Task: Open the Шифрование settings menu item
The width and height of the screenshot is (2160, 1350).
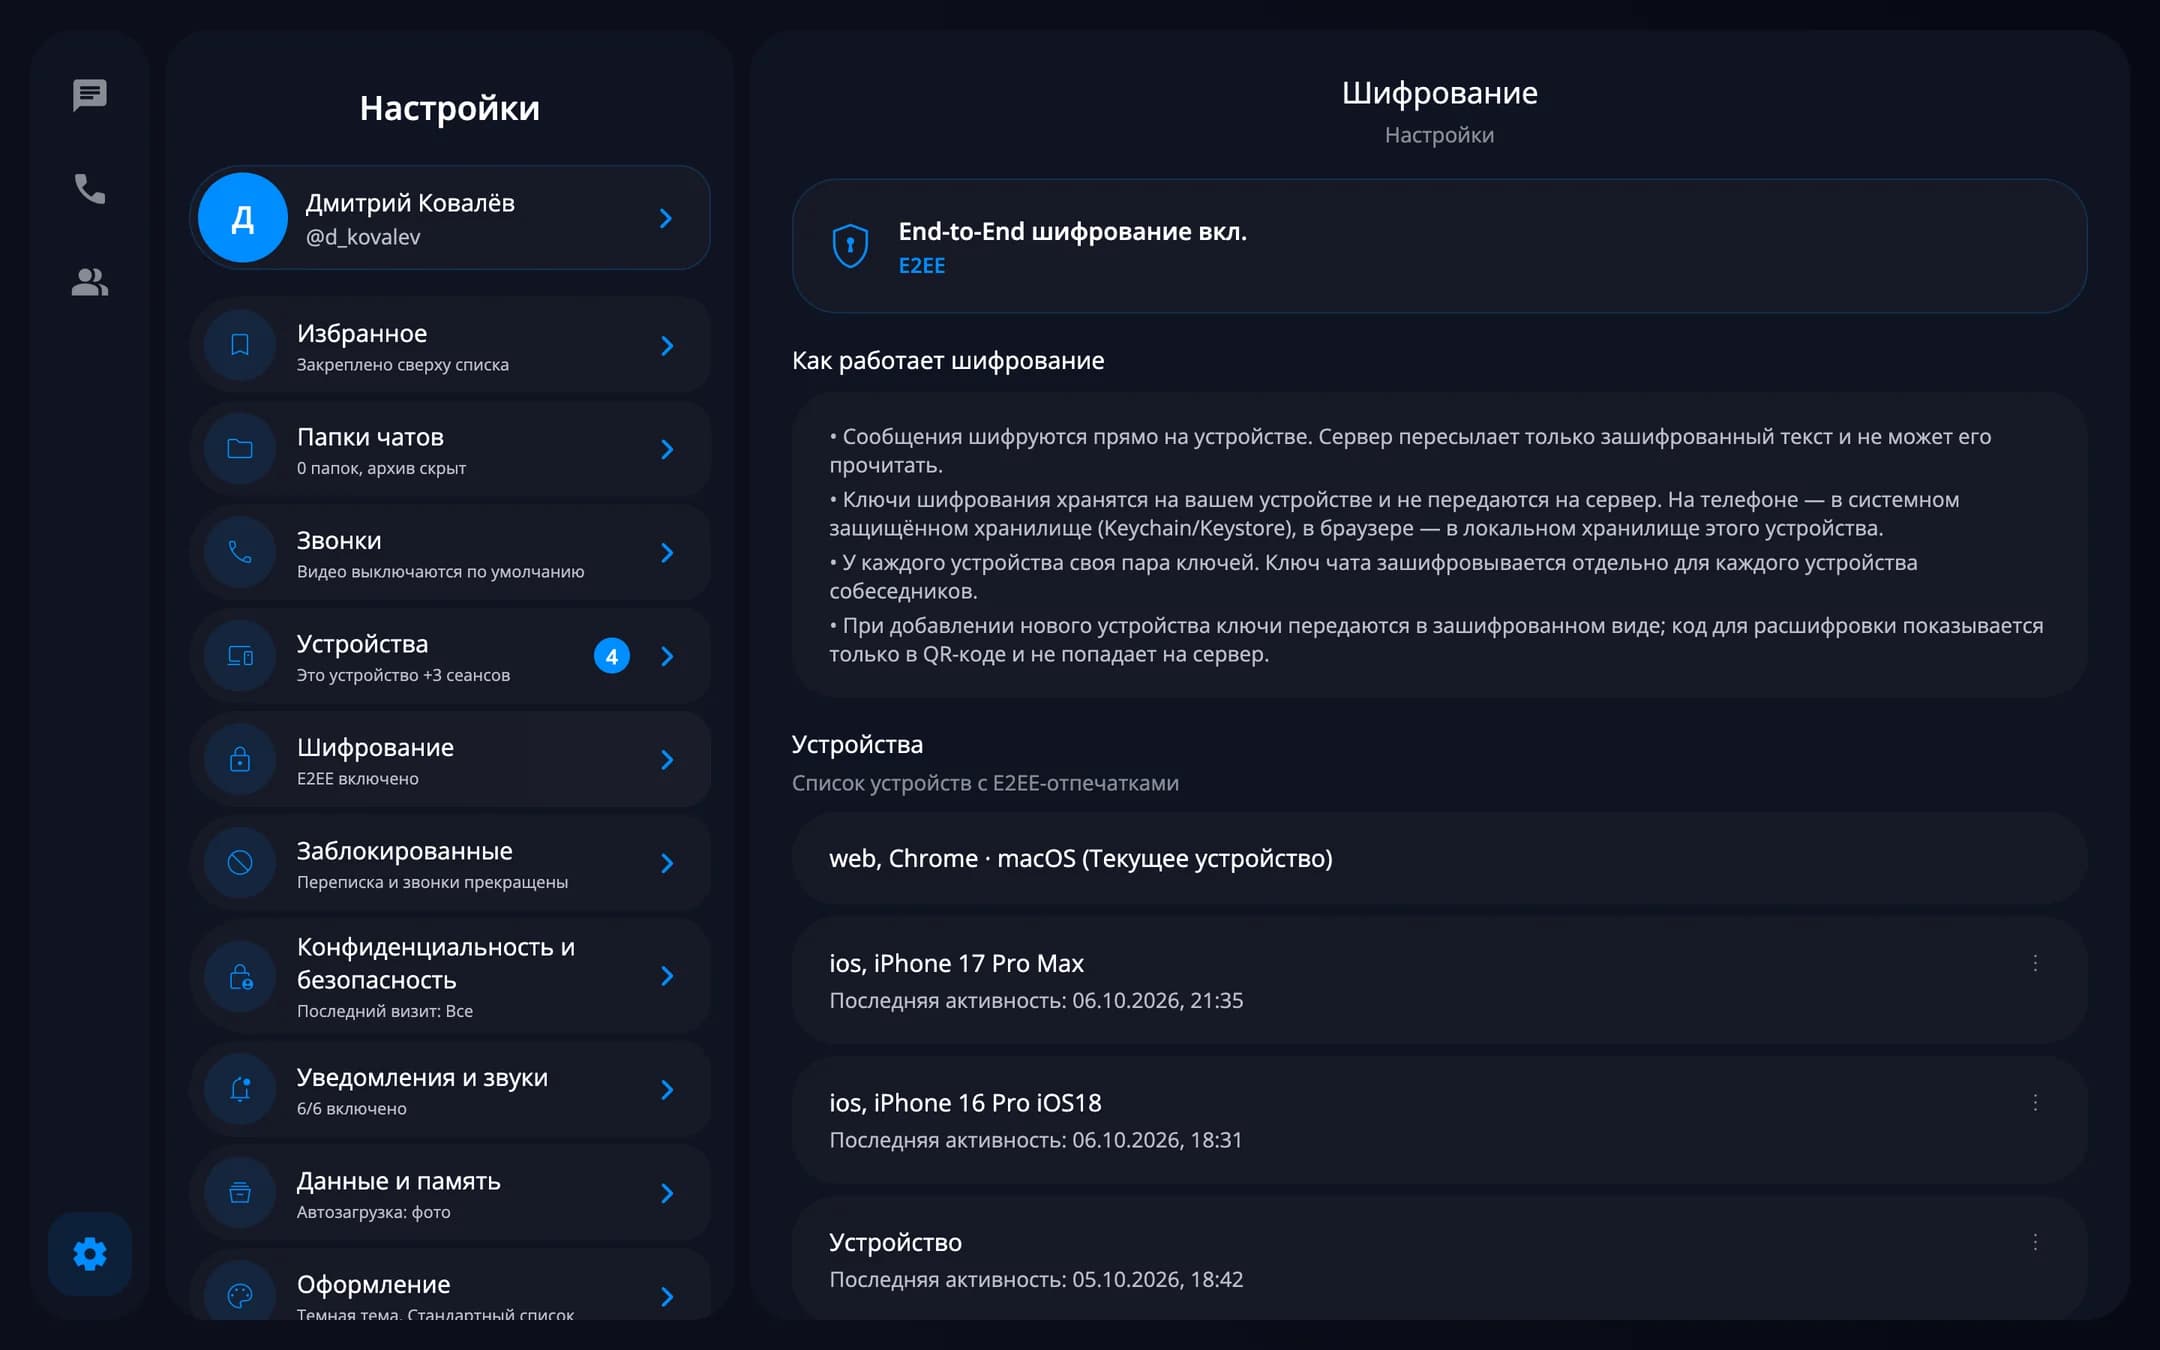Action: (450, 760)
